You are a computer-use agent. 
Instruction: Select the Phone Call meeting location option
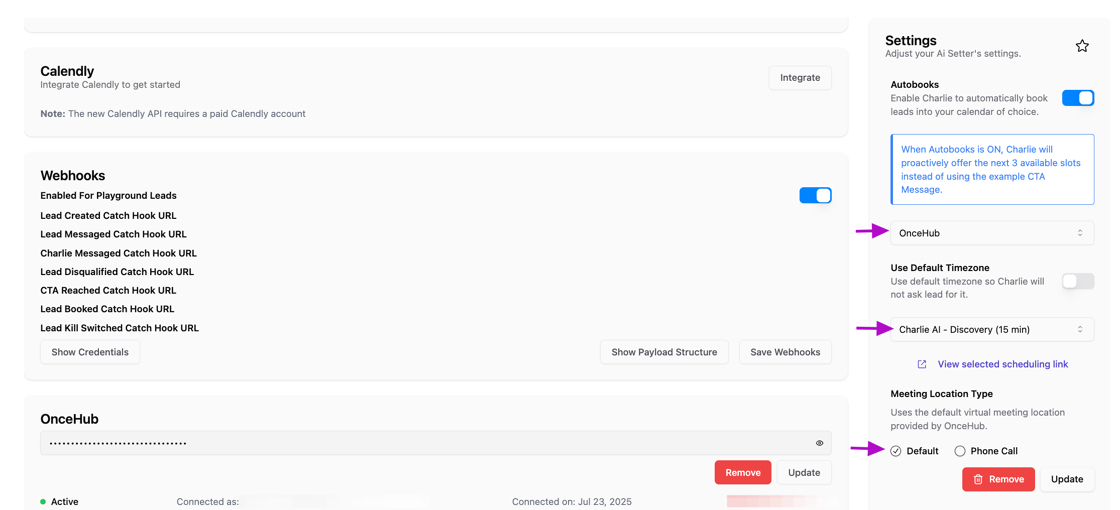click(x=960, y=451)
